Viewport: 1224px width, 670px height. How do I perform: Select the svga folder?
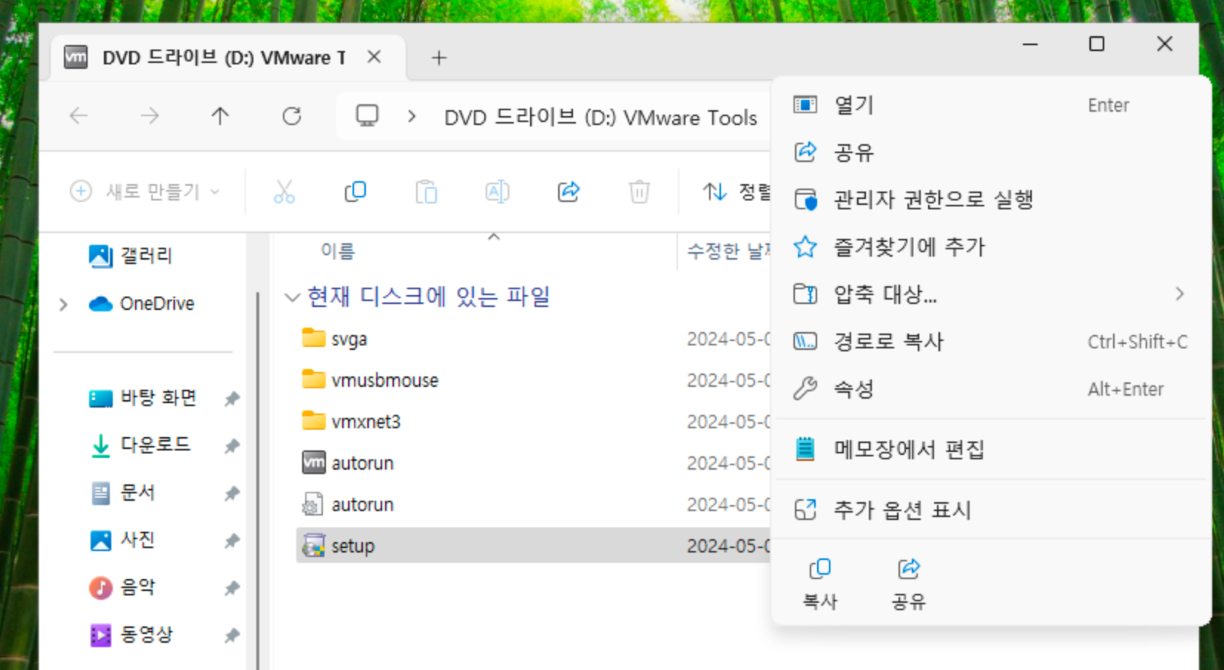[535, 339]
